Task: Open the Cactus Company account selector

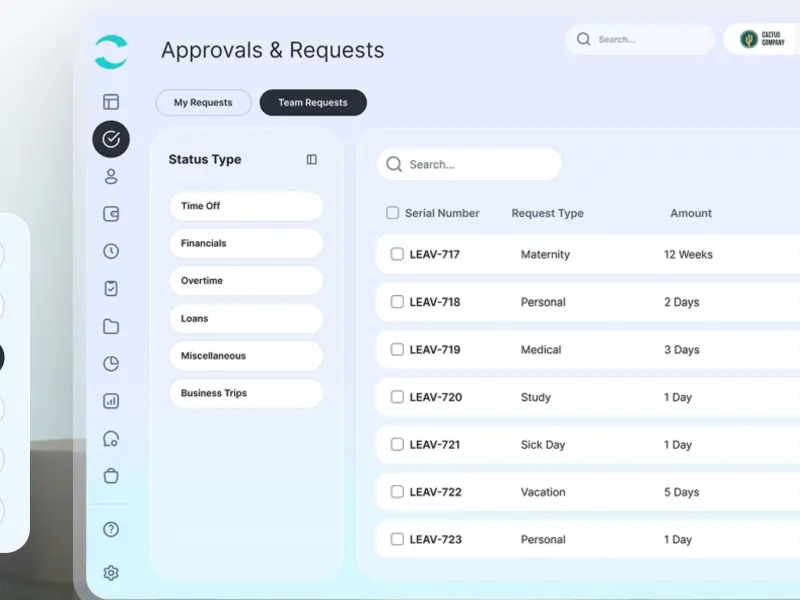Action: pos(761,39)
